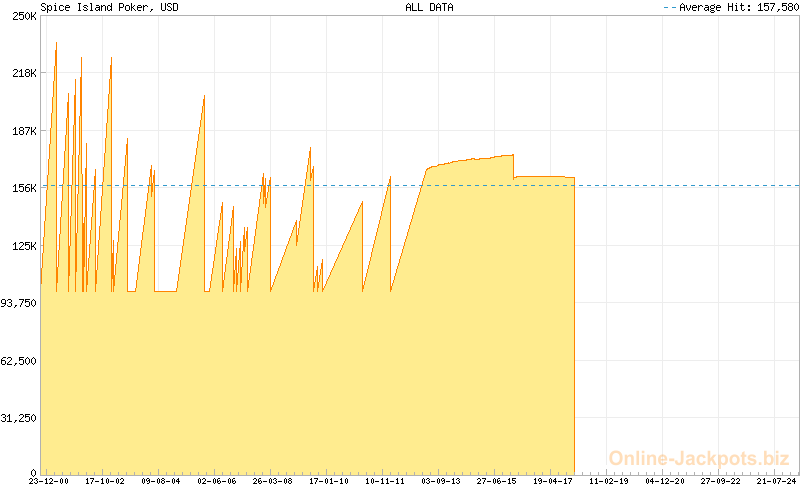The height and width of the screenshot is (490, 800).
Task: Select the 02-06-06 date marker
Action: click(x=217, y=481)
